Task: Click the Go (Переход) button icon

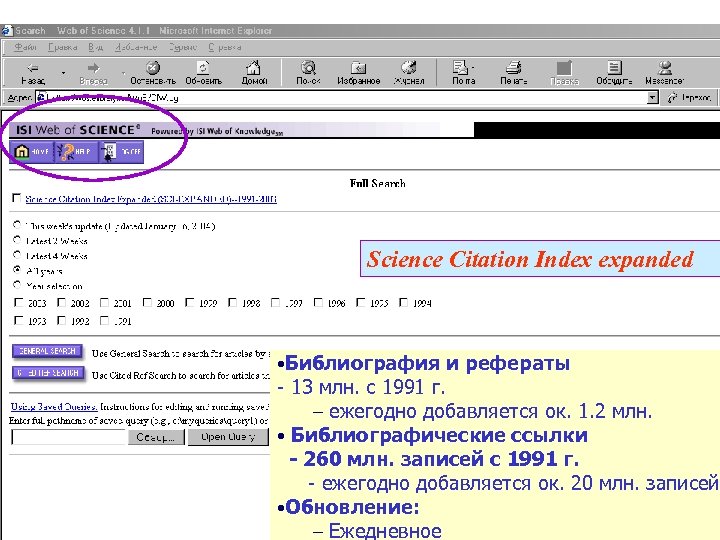Action: 673,97
